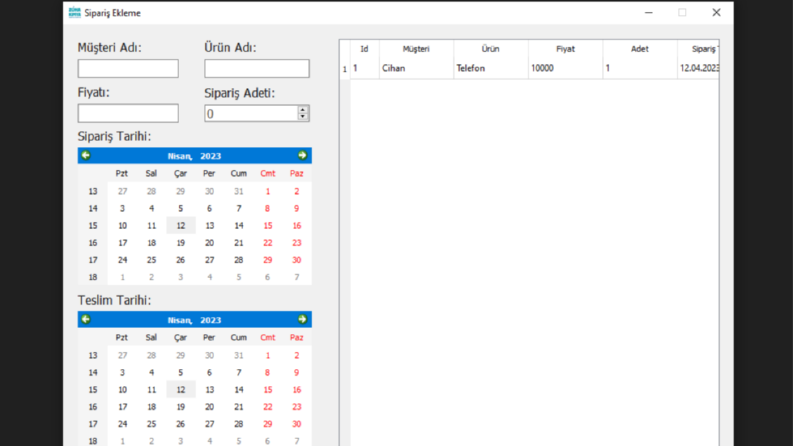This screenshot has height=446, width=793.
Task: Select the Cihan customer cell
Action: [416, 68]
